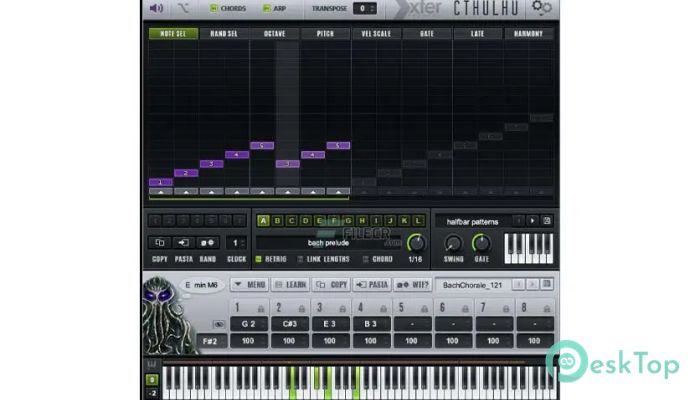The height and width of the screenshot is (400, 700).
Task: Mute output with the speaker icon
Action: [156, 8]
